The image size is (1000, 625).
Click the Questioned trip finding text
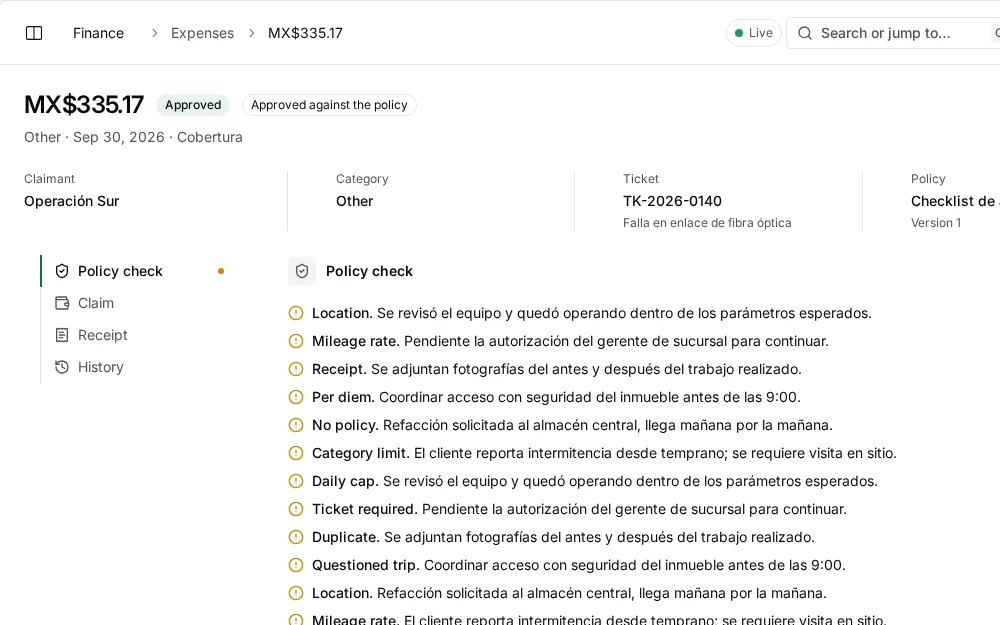[x=578, y=566]
